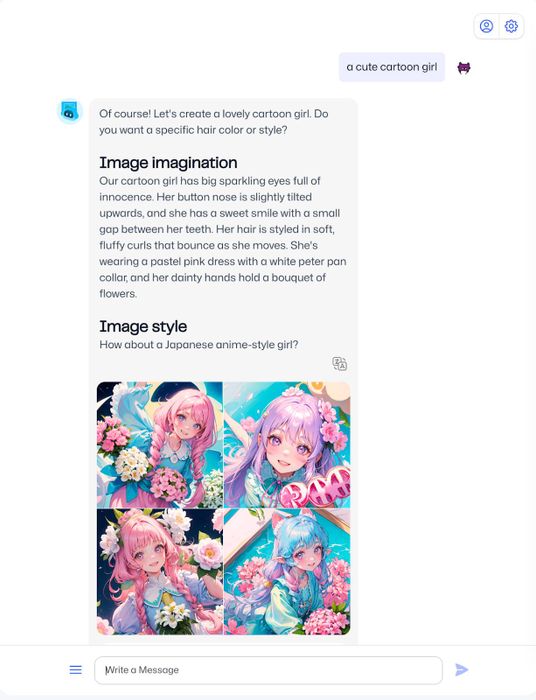Click the generated four-image grid
Screen dimensions: 536x700
point(224,508)
